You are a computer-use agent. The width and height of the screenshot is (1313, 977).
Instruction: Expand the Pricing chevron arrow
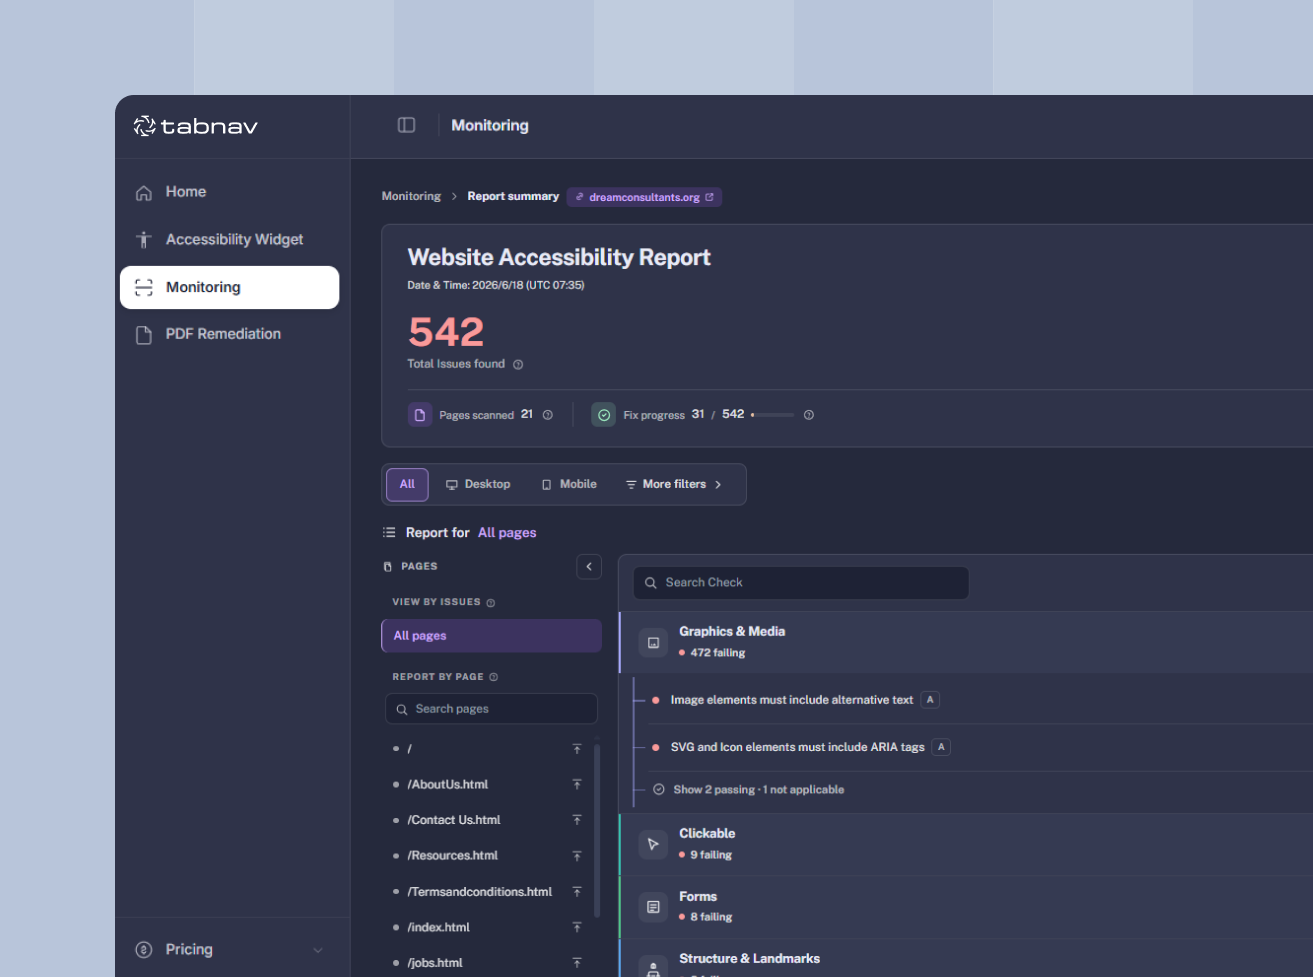tap(318, 950)
